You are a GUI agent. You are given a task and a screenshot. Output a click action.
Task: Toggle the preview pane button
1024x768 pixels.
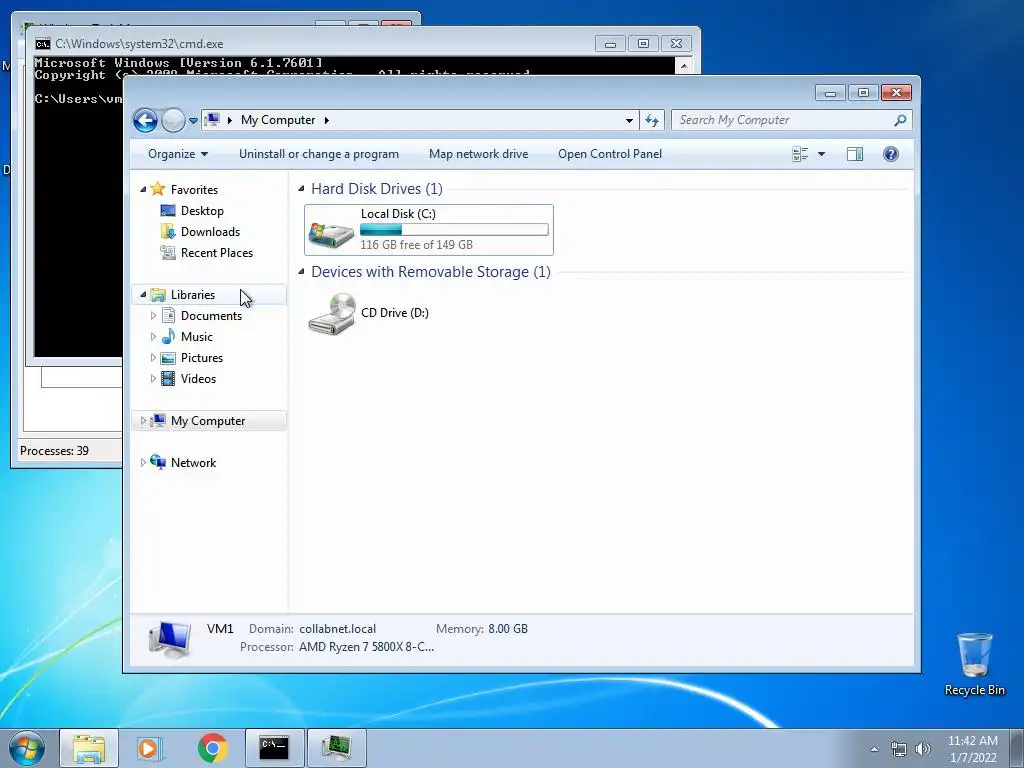coord(855,154)
